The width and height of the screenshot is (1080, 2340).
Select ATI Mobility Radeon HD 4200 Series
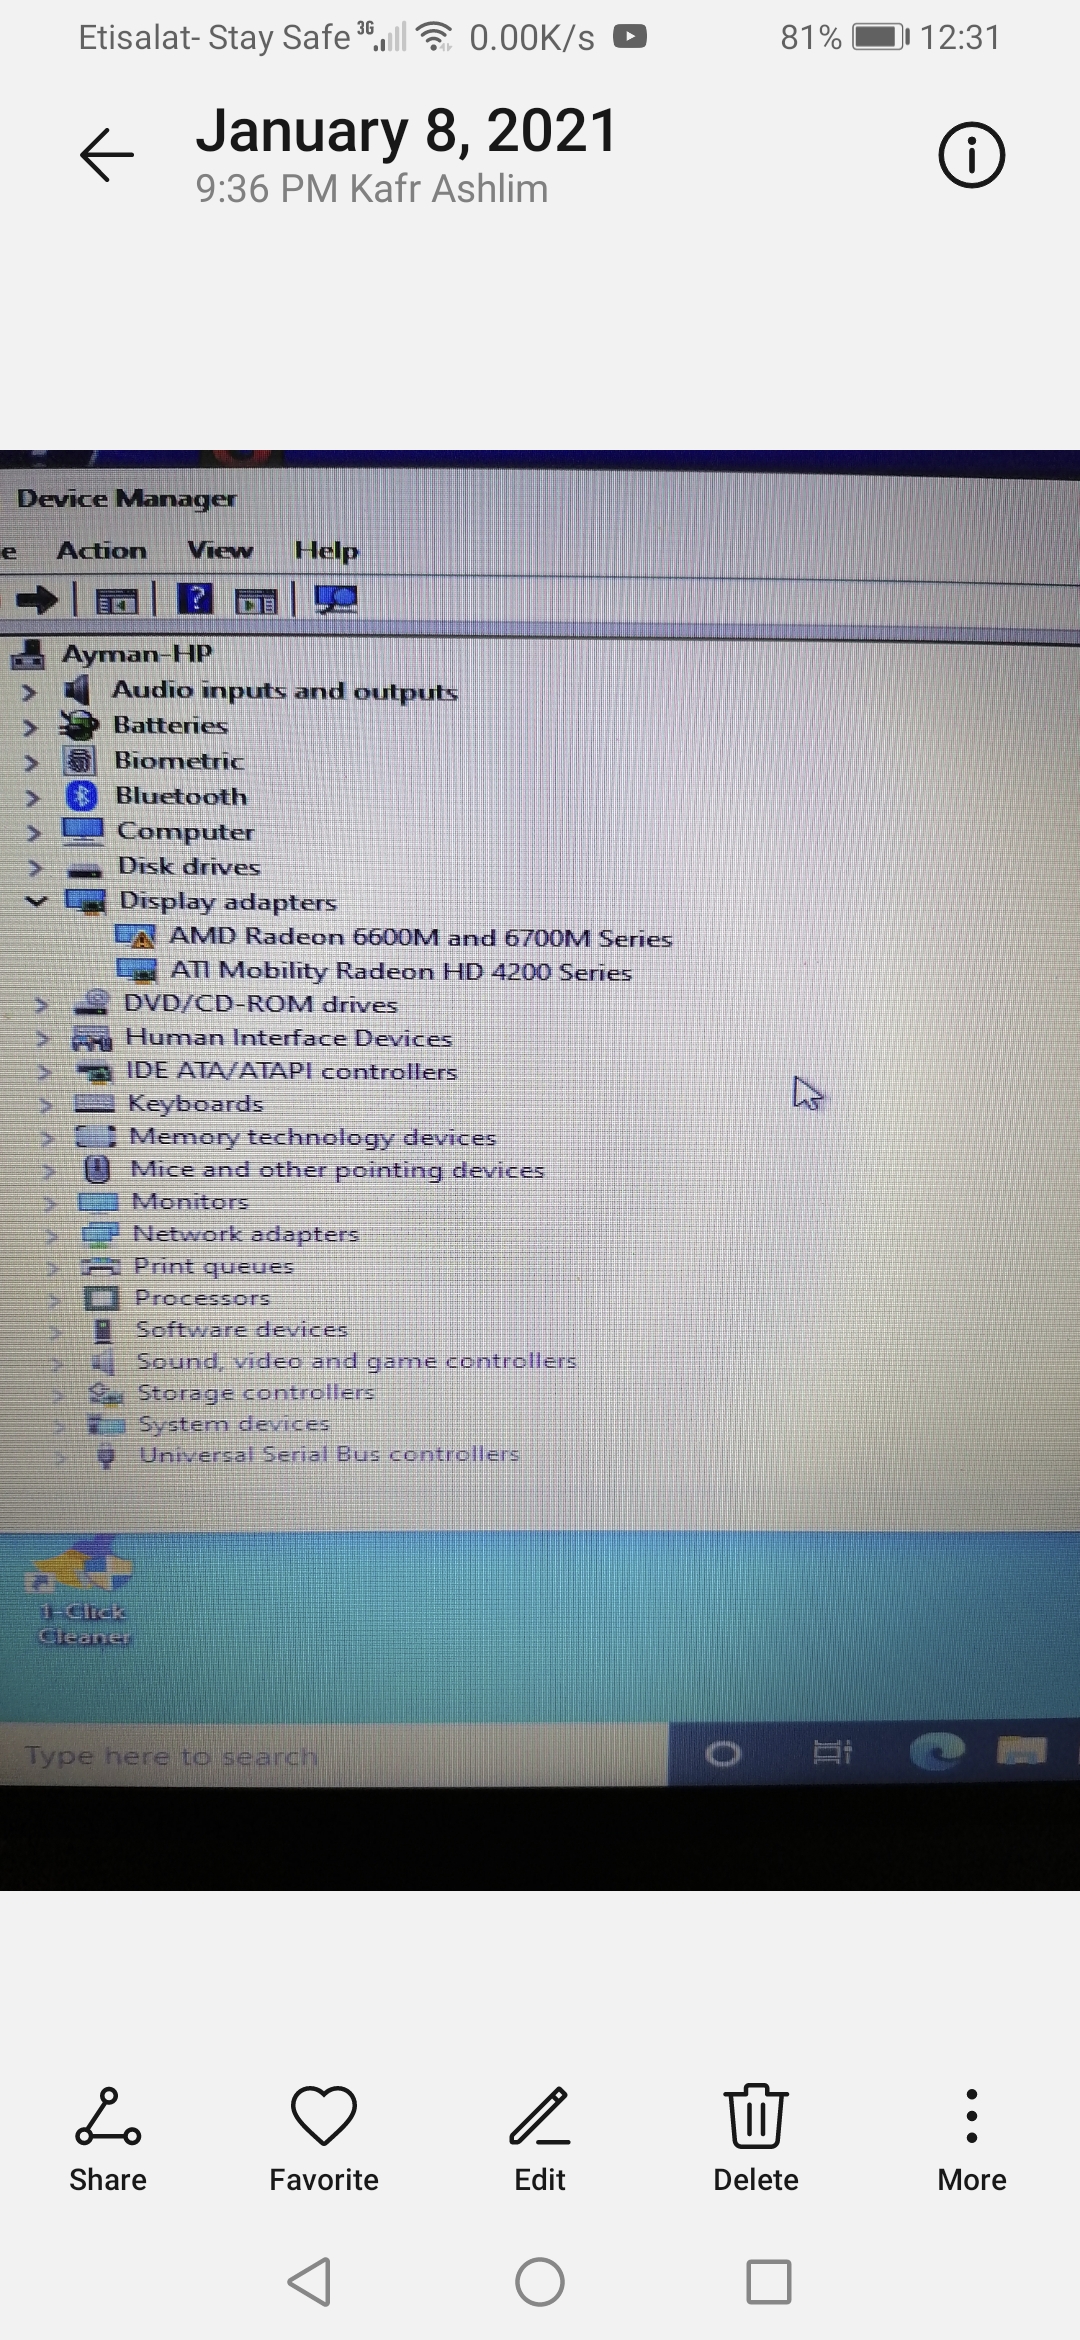click(401, 971)
